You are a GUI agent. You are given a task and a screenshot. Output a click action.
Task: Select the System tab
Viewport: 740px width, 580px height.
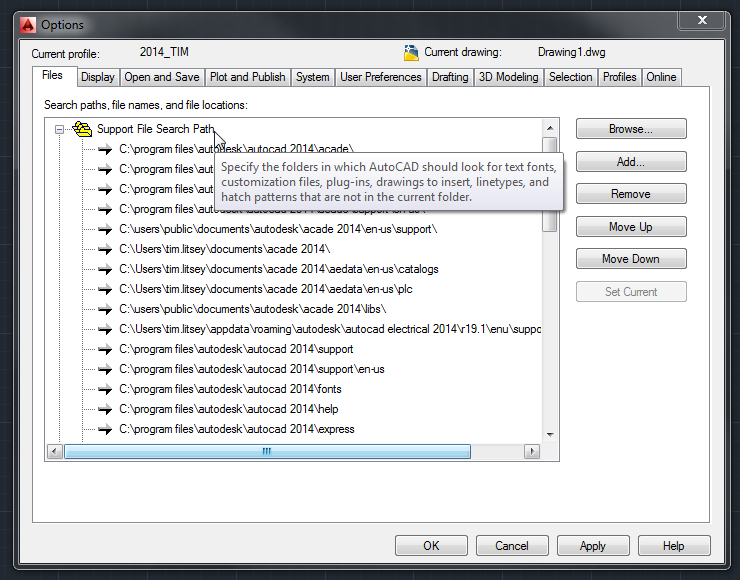(312, 77)
